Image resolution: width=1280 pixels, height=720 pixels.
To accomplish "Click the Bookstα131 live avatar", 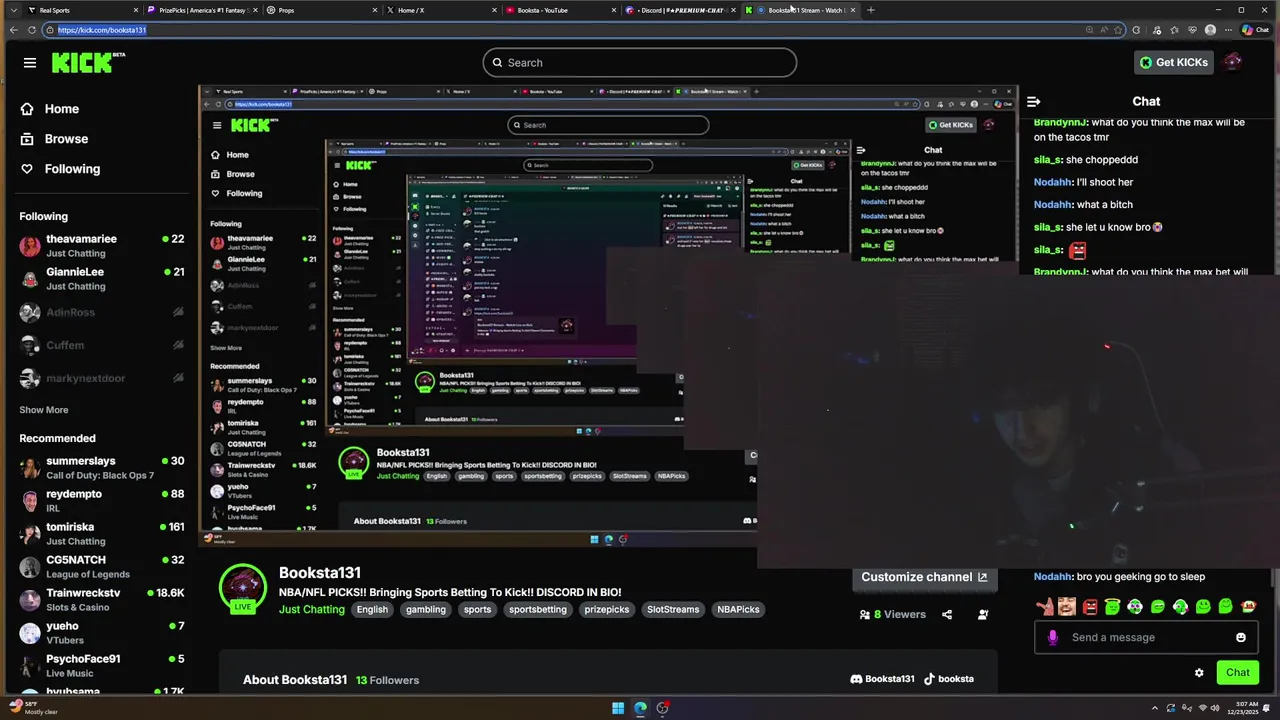I will click(243, 588).
